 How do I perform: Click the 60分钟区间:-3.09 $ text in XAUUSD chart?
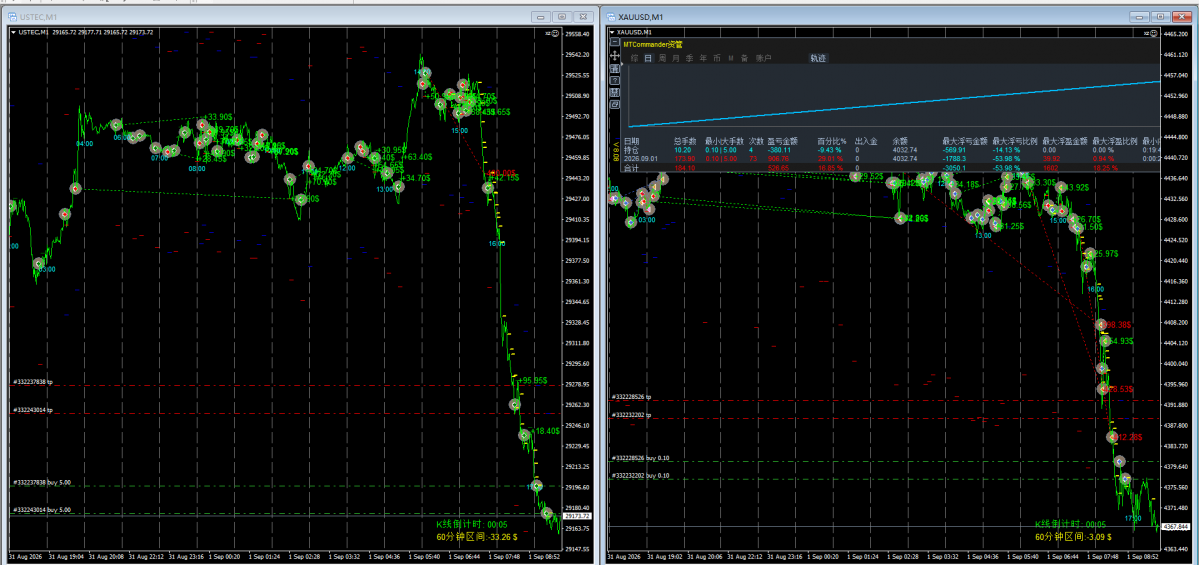tap(1073, 537)
